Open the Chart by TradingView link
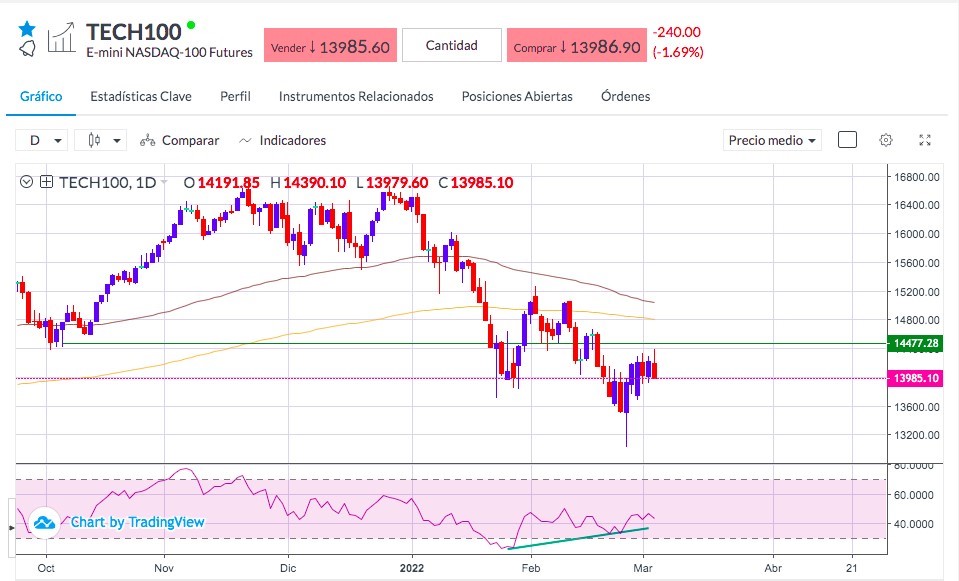This screenshot has width=959, height=581. [x=137, y=522]
